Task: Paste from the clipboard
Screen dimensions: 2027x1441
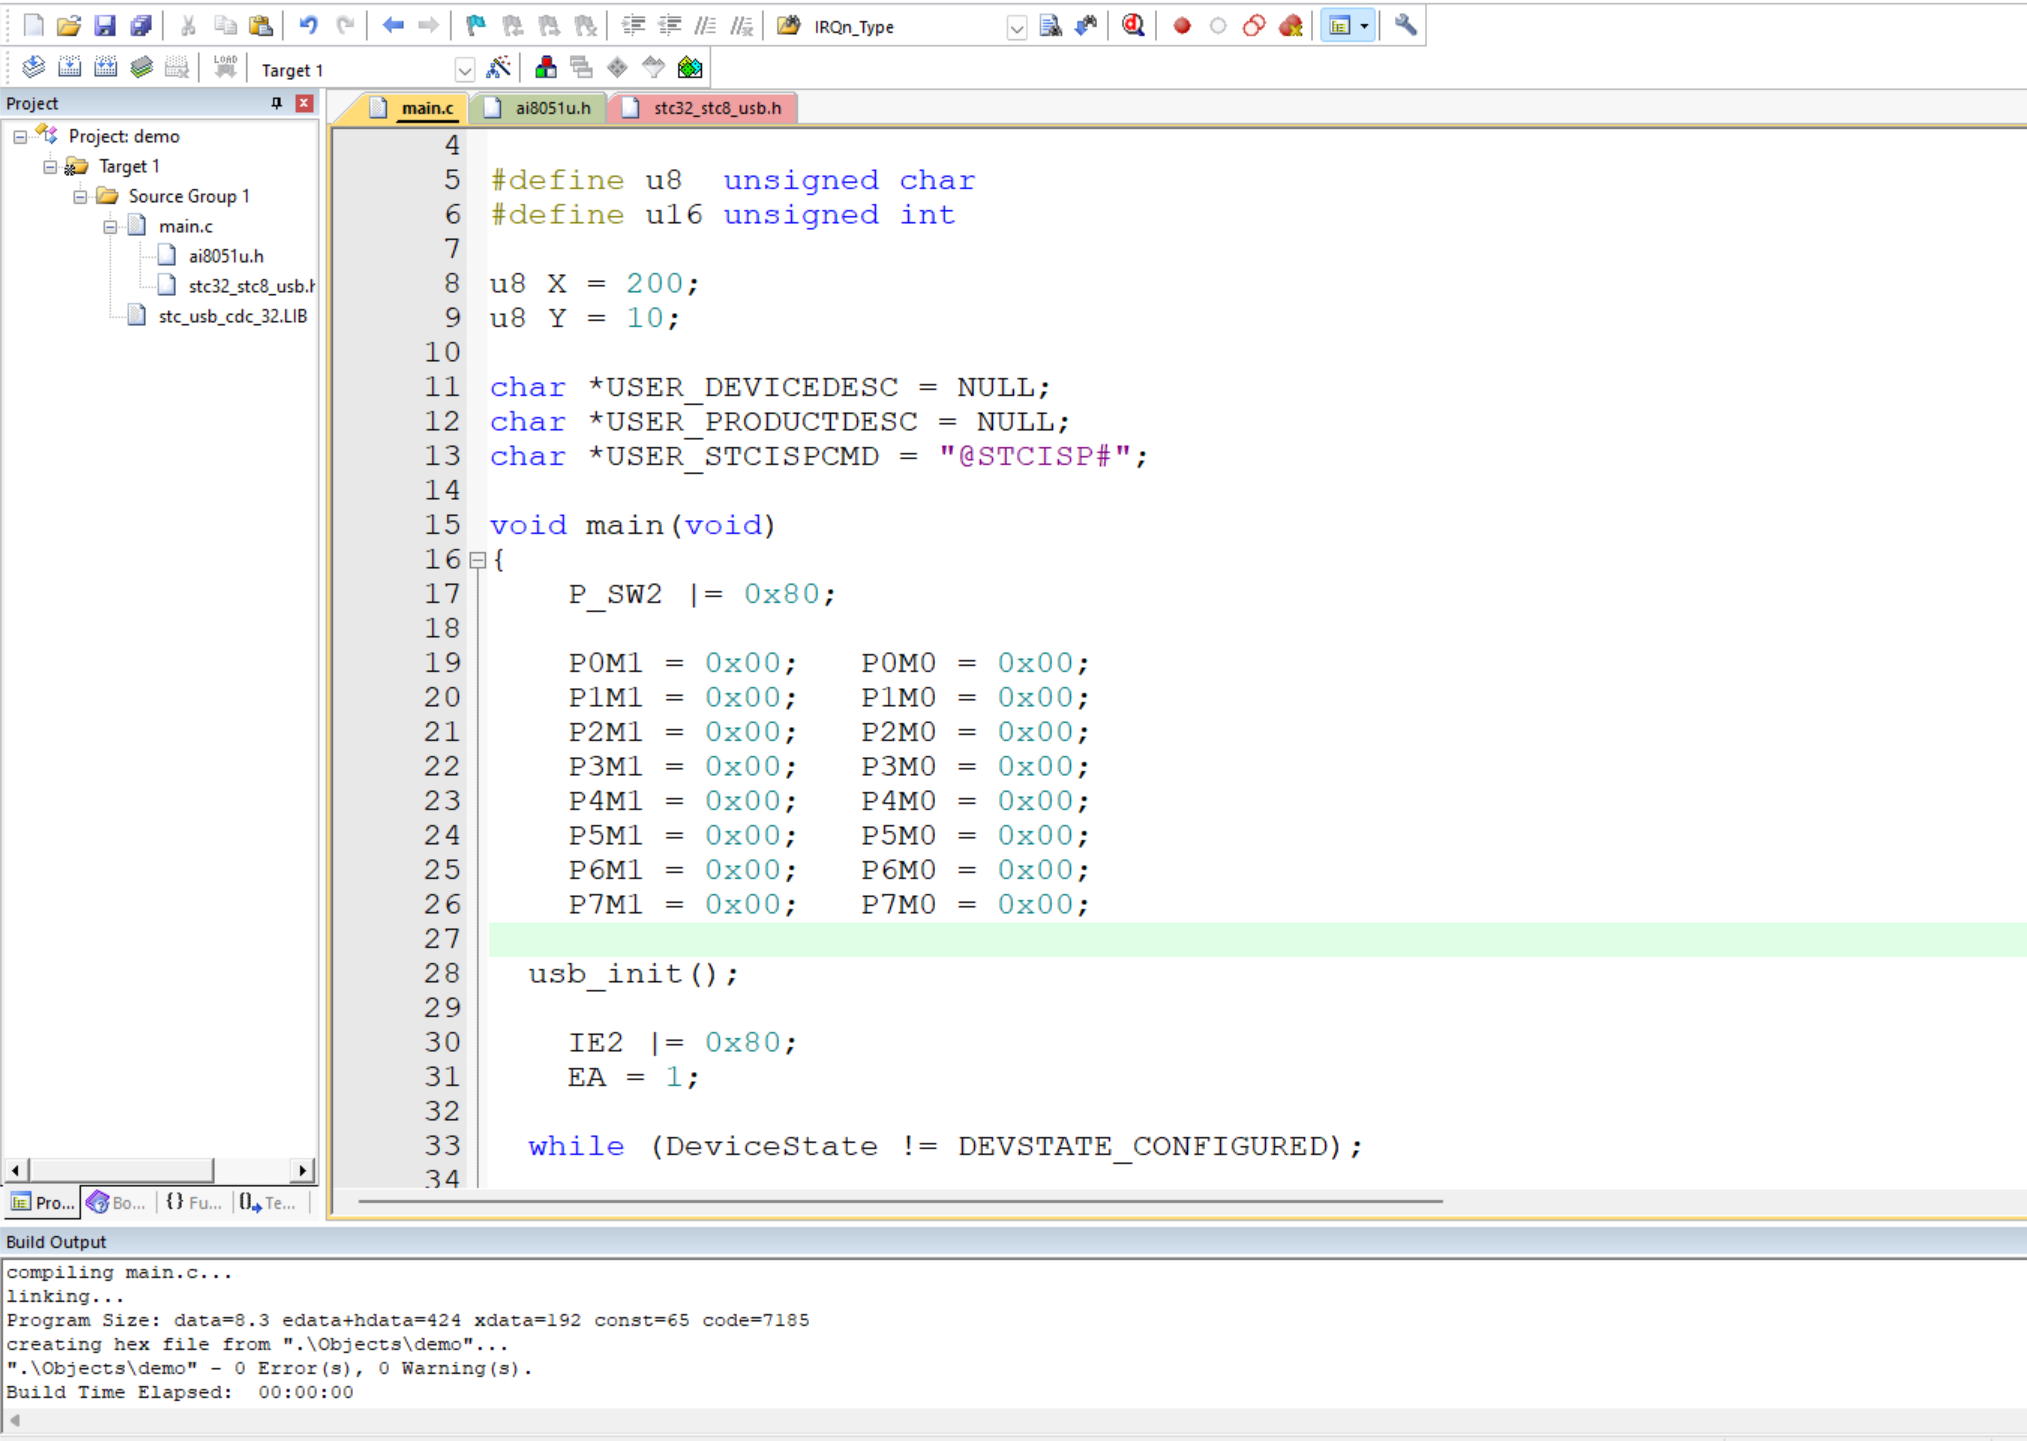Action: tap(261, 26)
